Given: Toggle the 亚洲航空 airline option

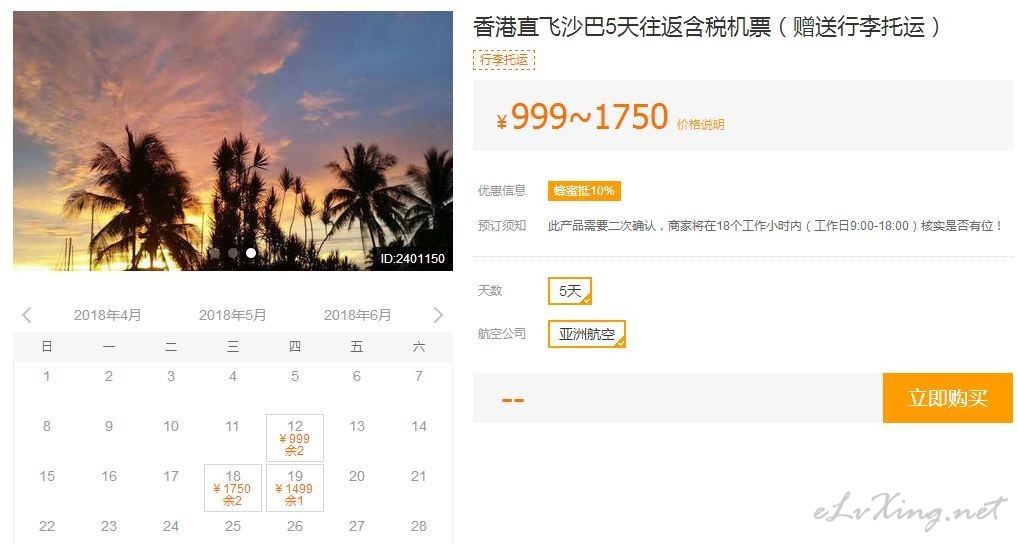Looking at the screenshot, I should pos(587,334).
